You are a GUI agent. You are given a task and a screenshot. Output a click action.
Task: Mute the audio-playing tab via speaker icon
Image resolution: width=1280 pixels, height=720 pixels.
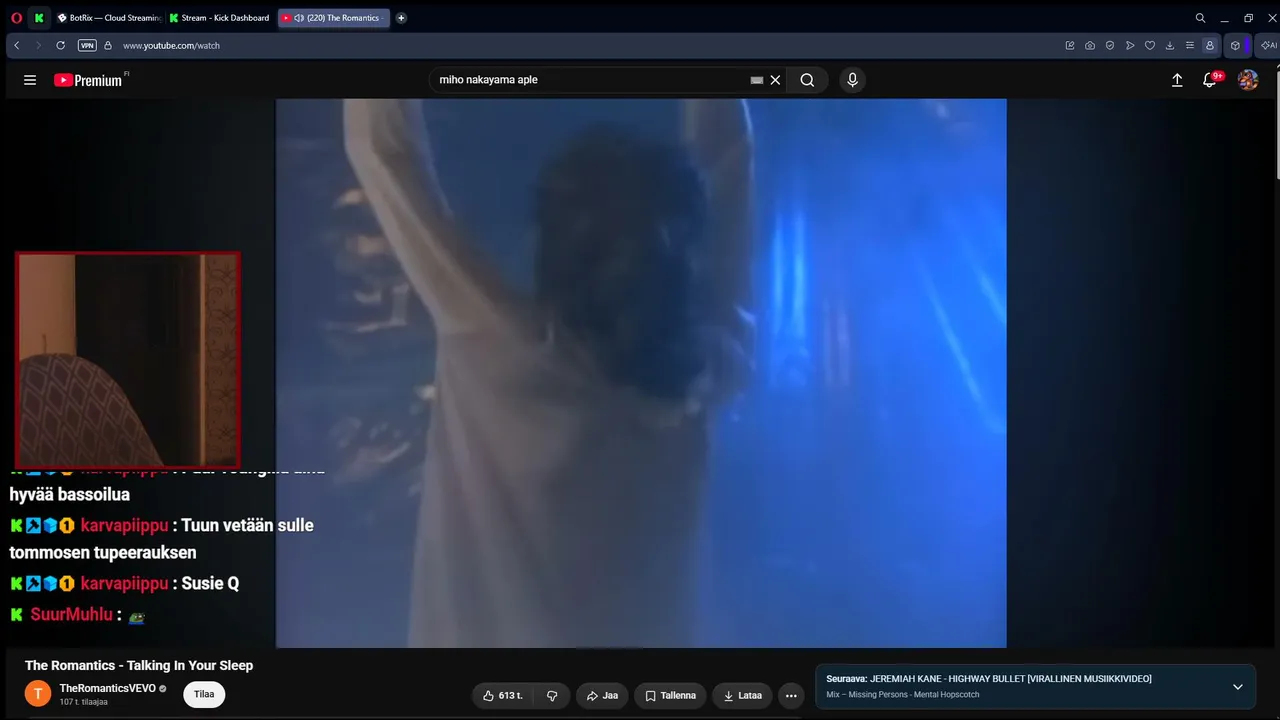[299, 18]
